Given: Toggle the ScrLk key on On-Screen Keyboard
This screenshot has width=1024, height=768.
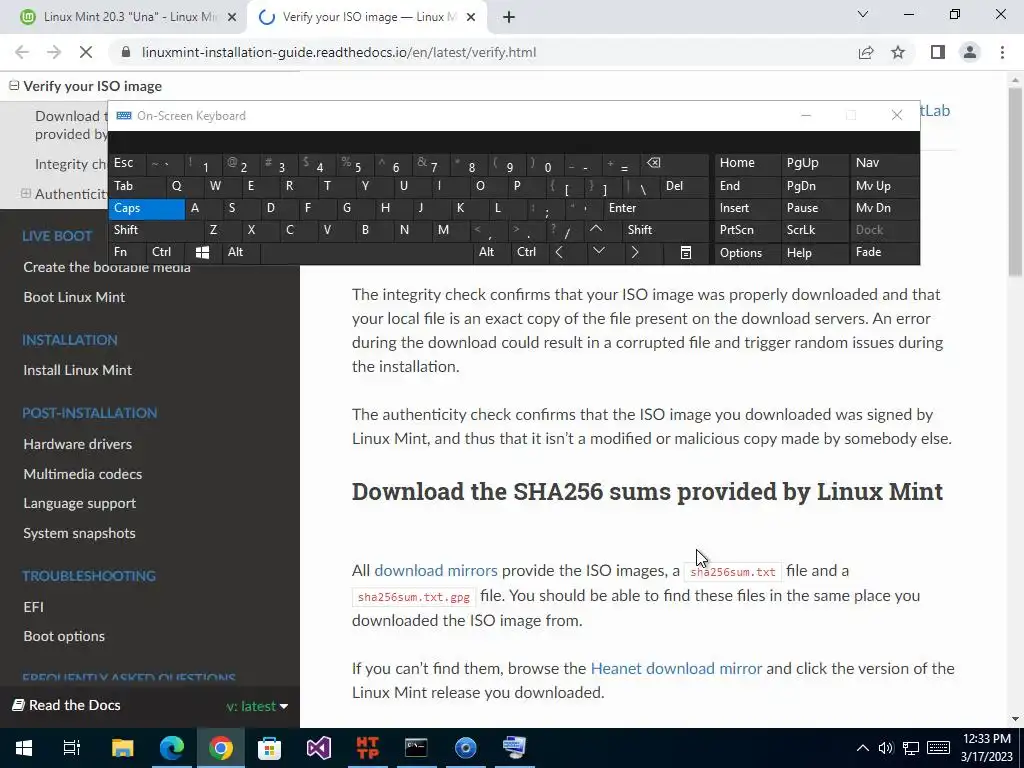Looking at the screenshot, I should point(814,230).
